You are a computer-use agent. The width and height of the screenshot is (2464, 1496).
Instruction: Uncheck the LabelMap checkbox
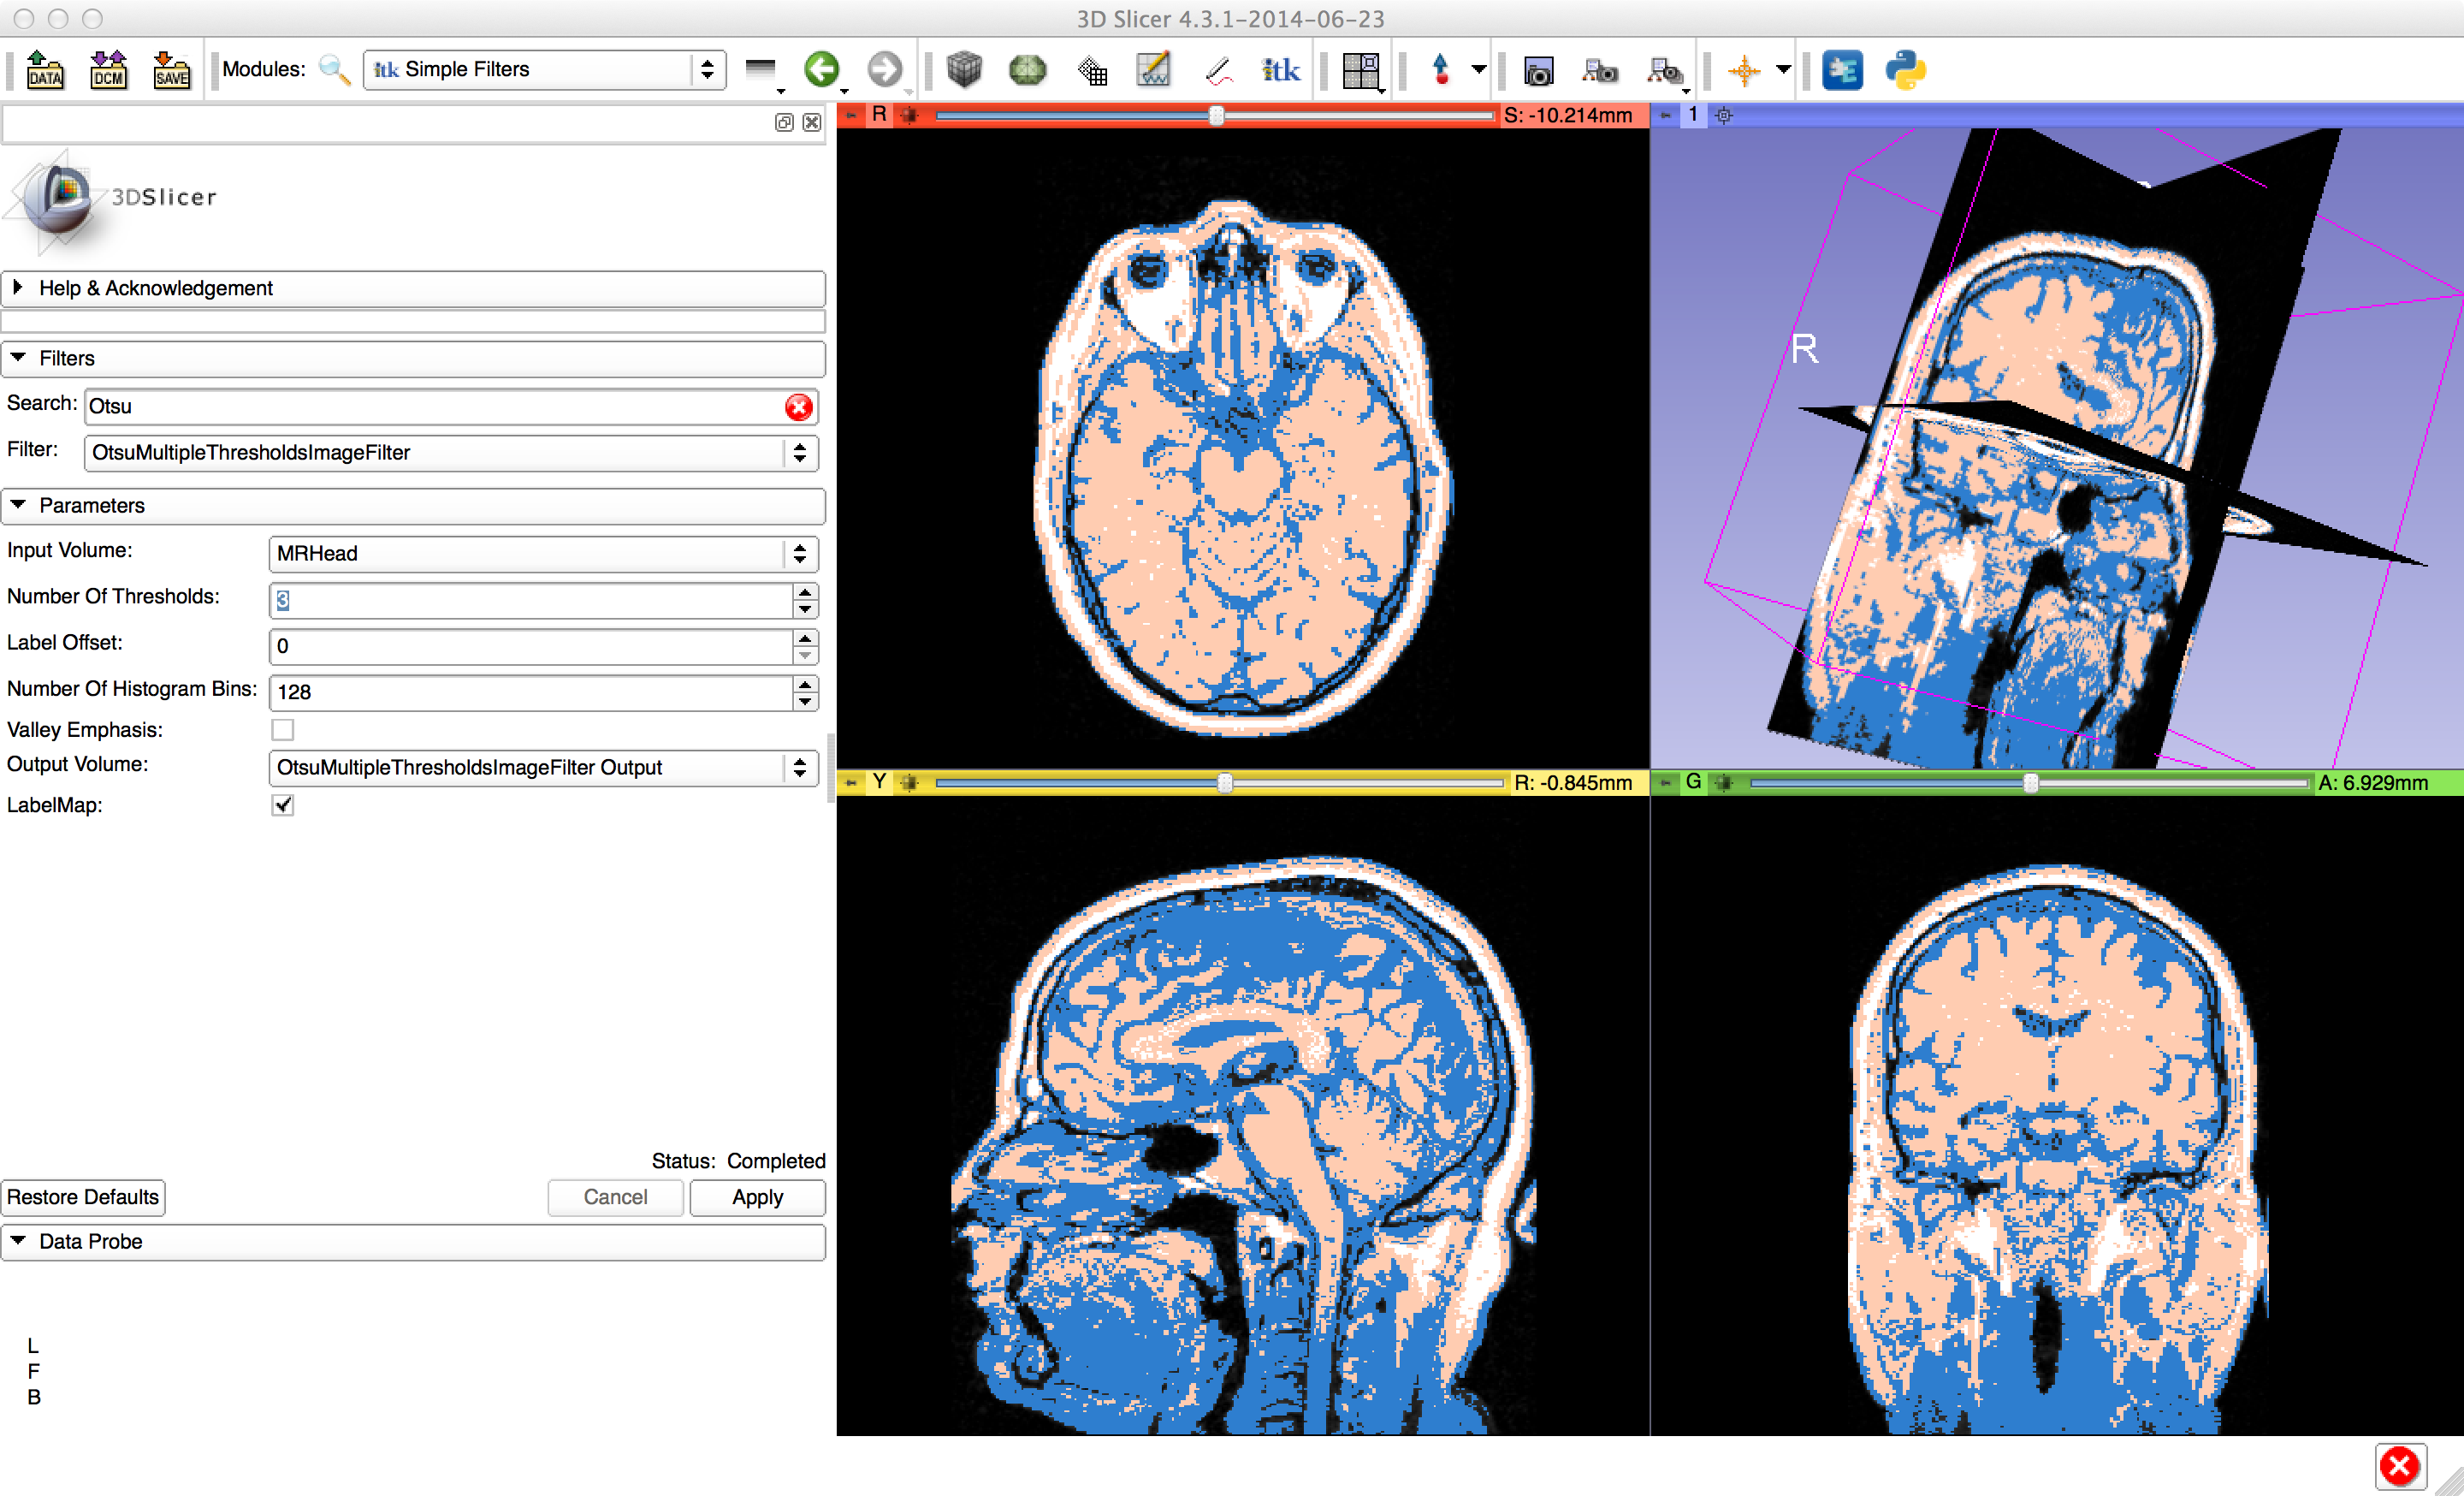(283, 805)
